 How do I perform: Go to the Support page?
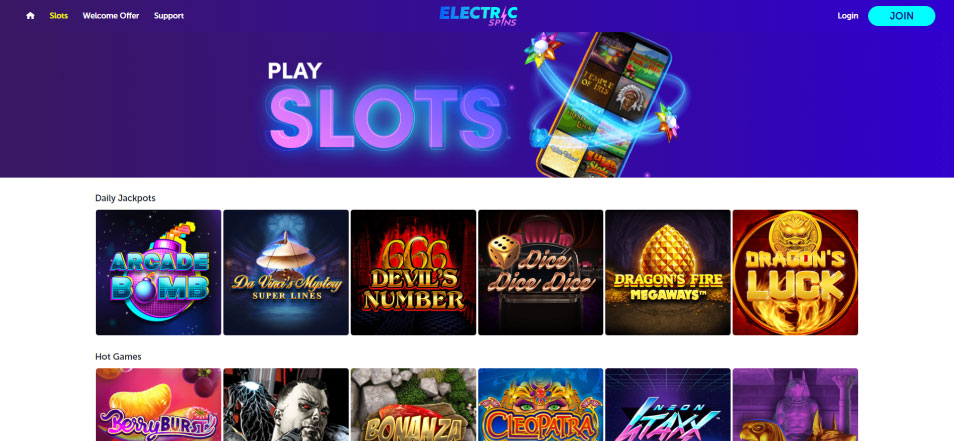(x=169, y=16)
